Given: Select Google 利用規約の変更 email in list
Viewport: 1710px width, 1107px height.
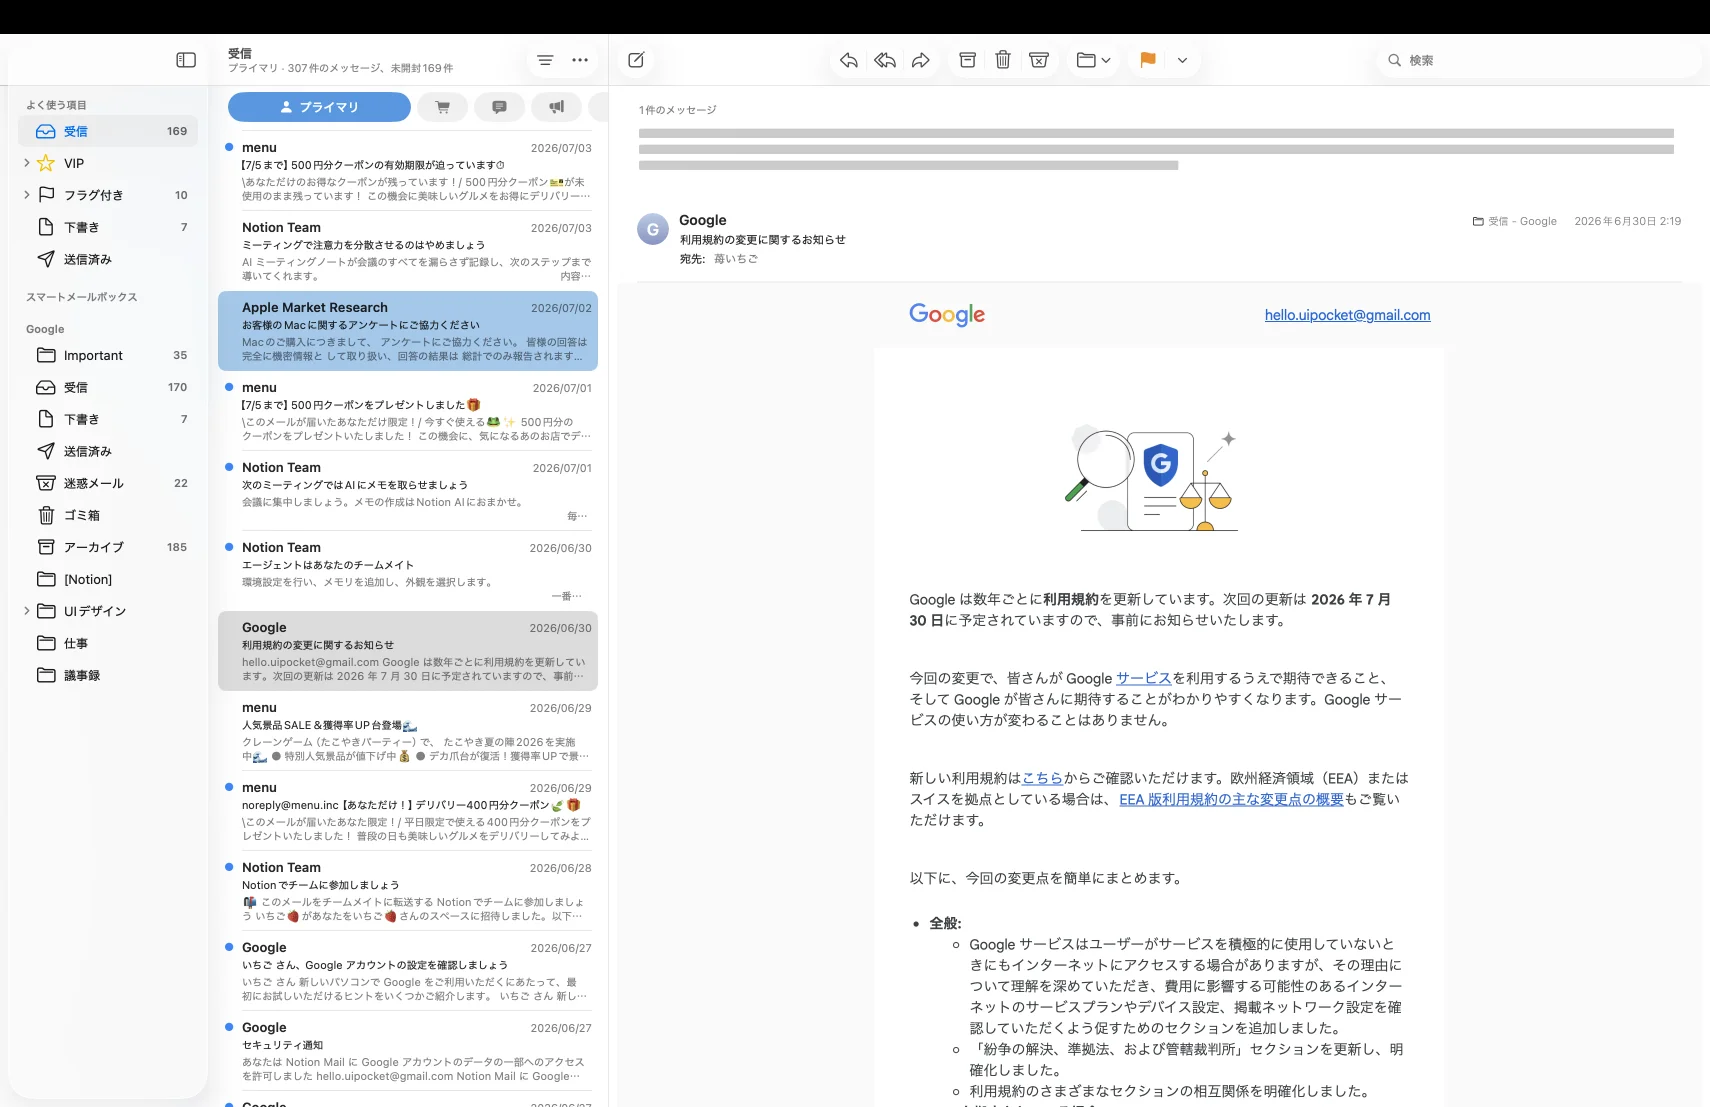Looking at the screenshot, I should [408, 651].
